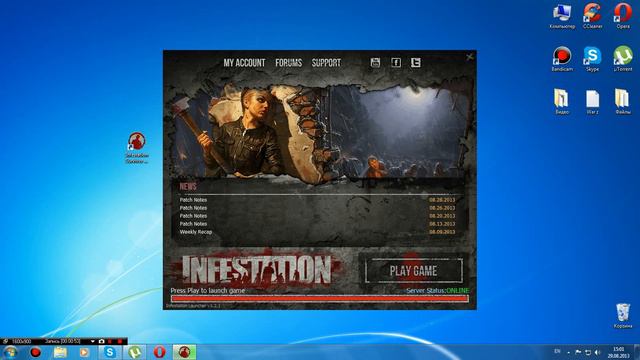The image size is (640, 360).
Task: Select the Opera desktop shortcut
Action: coord(623,16)
